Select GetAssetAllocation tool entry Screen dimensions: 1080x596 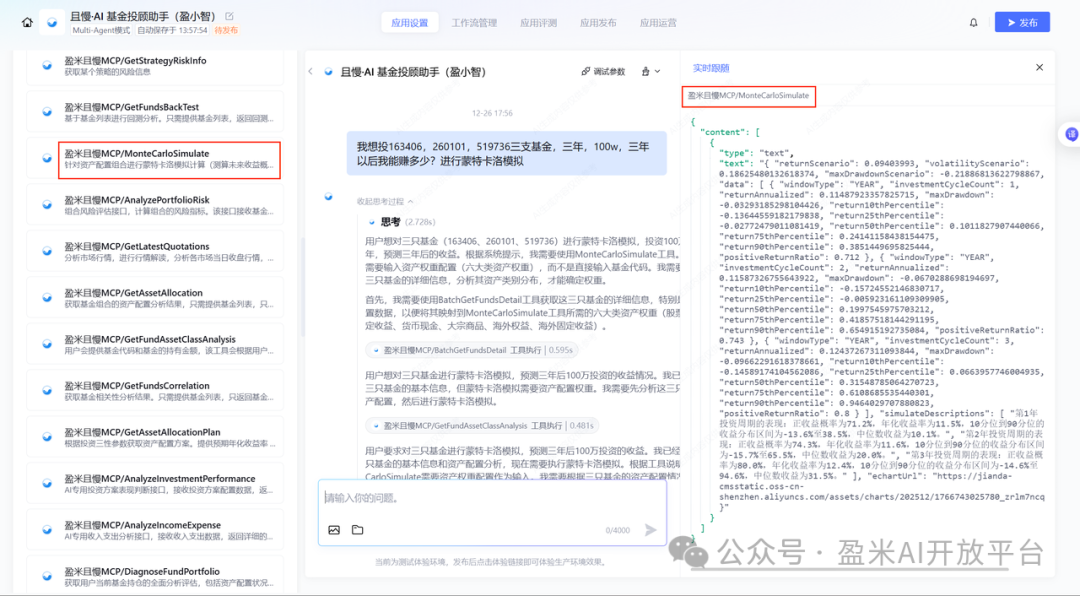[155, 298]
